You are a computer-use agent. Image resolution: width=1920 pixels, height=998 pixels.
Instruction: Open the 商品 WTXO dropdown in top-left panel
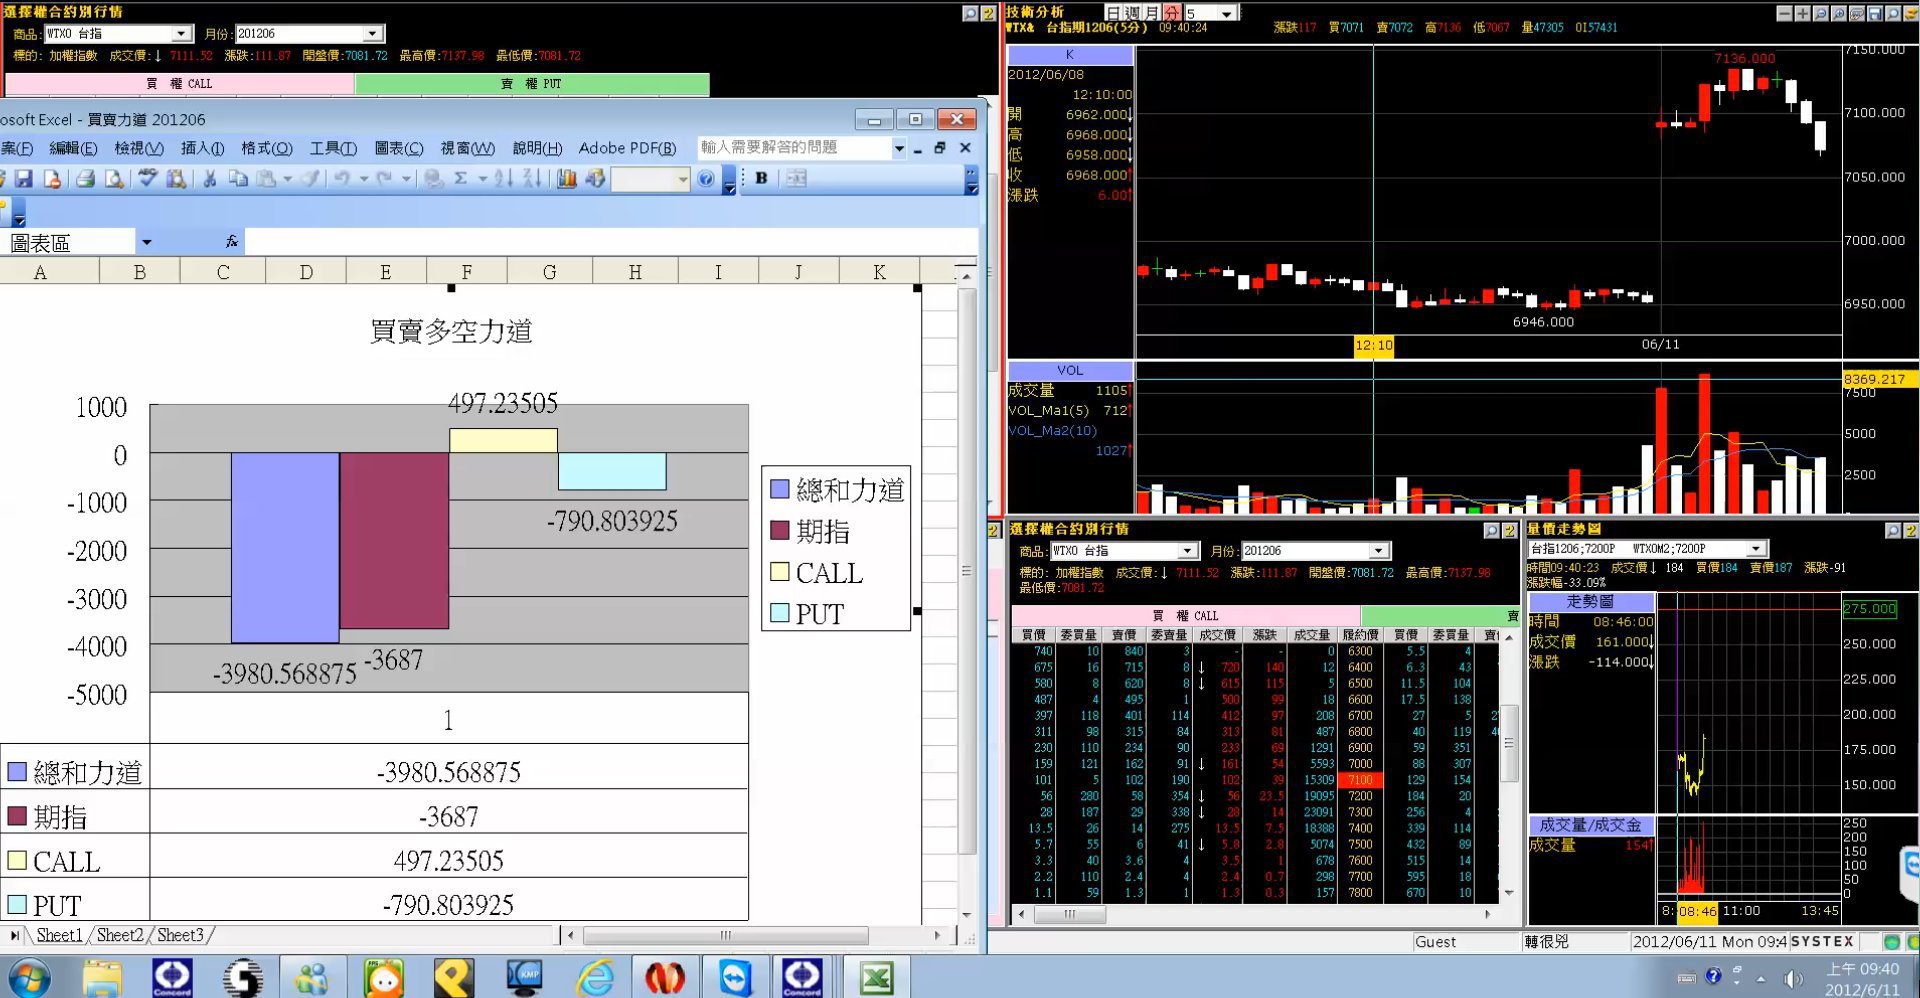(181, 34)
